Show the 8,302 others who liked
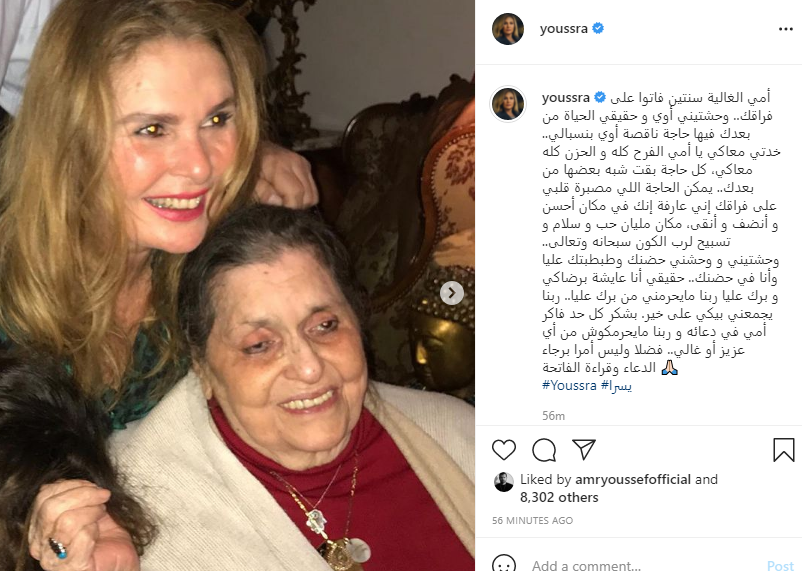 [559, 497]
